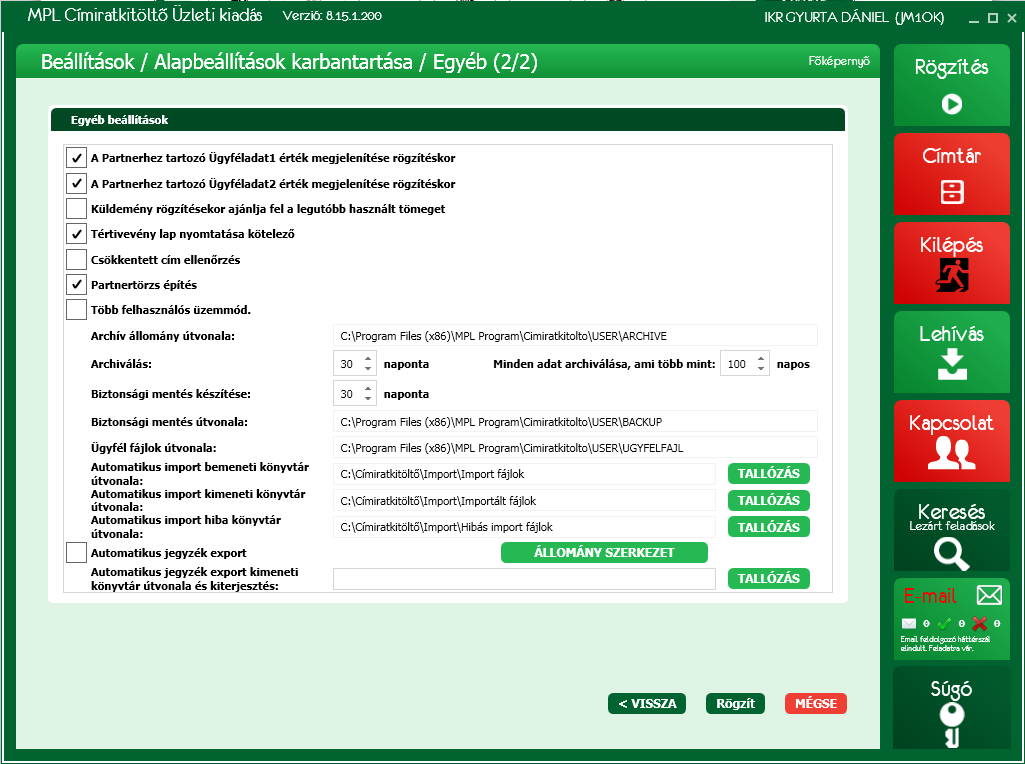Click Biztonsági mentés útvonala path field
Image resolution: width=1025 pixels, height=764 pixels.
coord(575,422)
